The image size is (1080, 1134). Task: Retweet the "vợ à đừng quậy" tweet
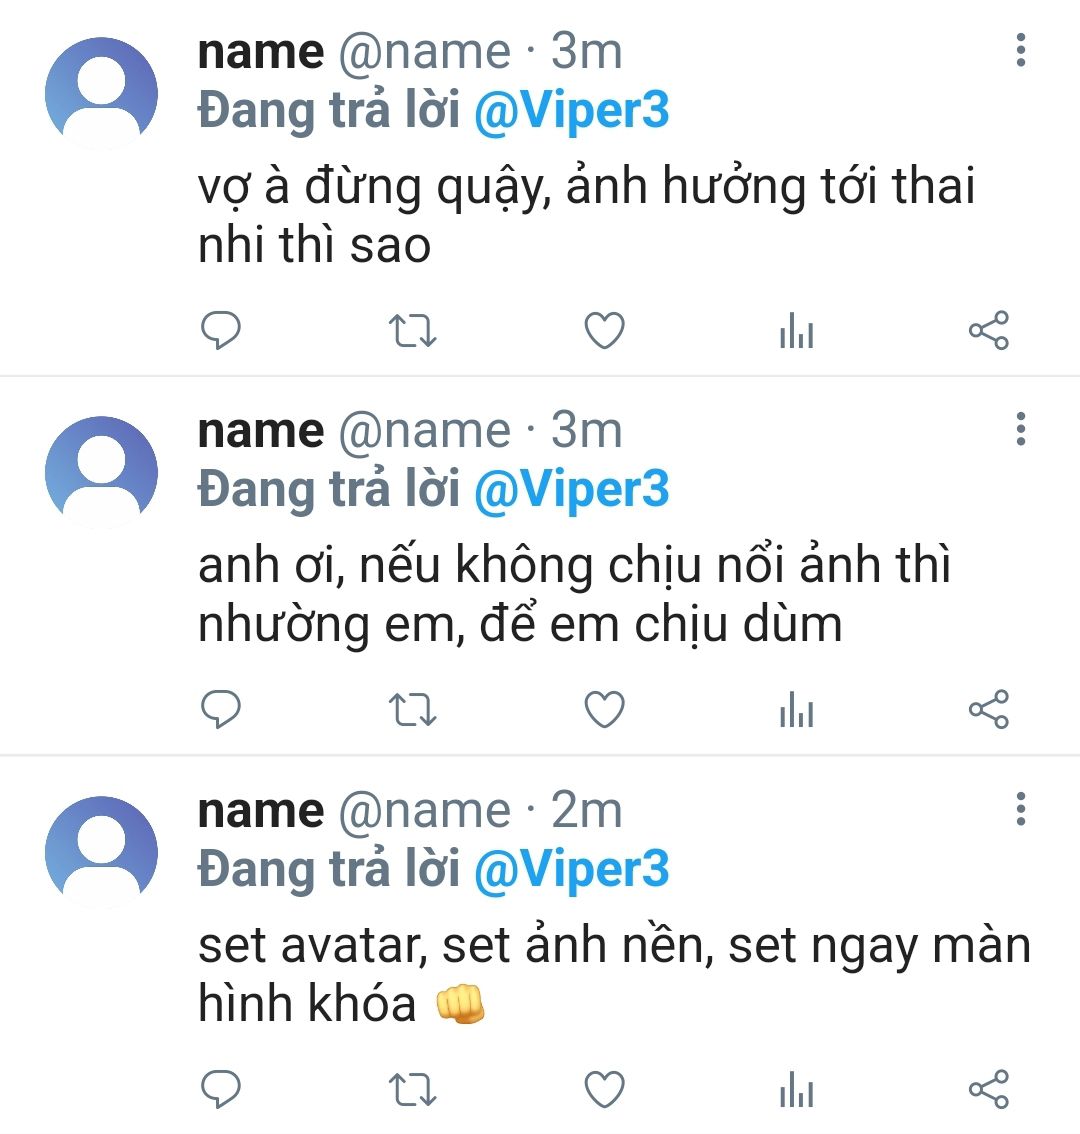[x=411, y=330]
